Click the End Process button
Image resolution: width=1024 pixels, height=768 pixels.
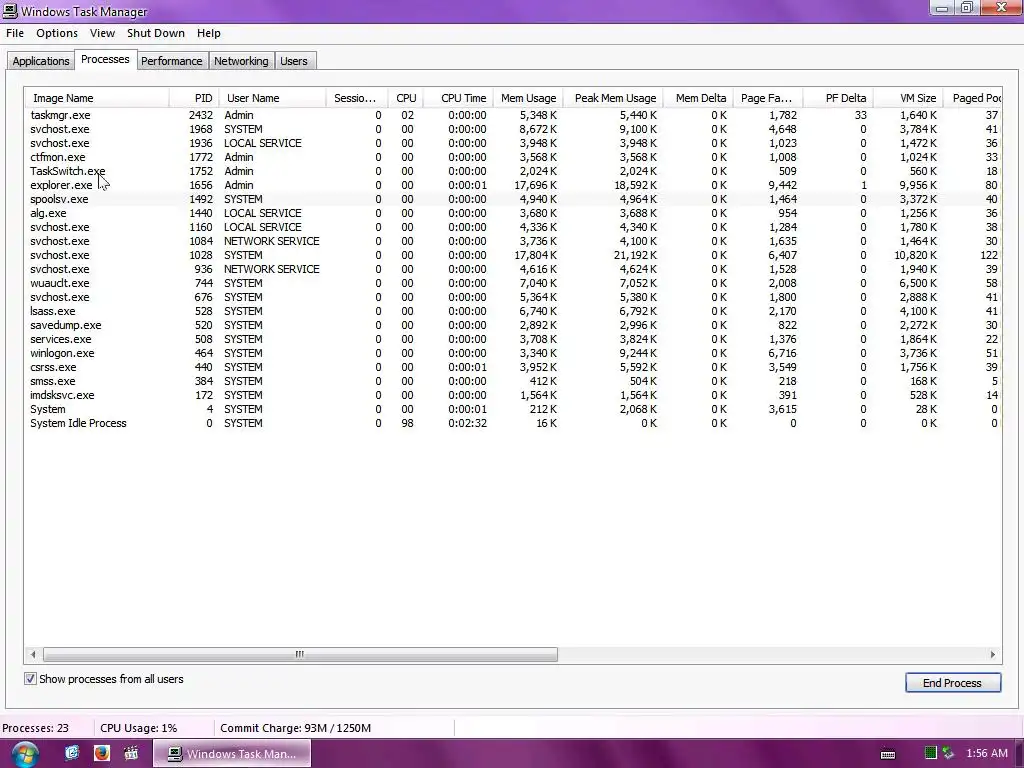(x=952, y=682)
